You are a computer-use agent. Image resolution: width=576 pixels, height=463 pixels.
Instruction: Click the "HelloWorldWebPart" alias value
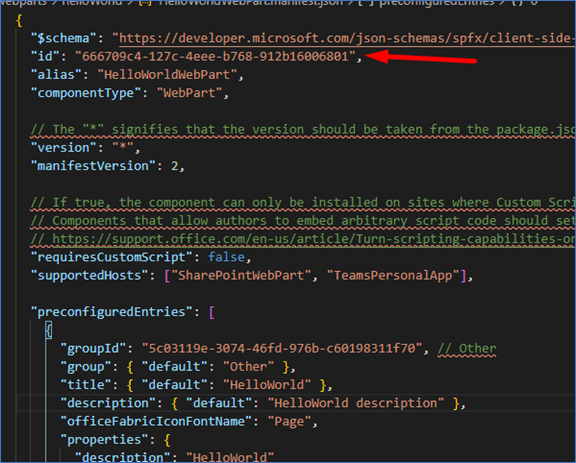click(167, 75)
